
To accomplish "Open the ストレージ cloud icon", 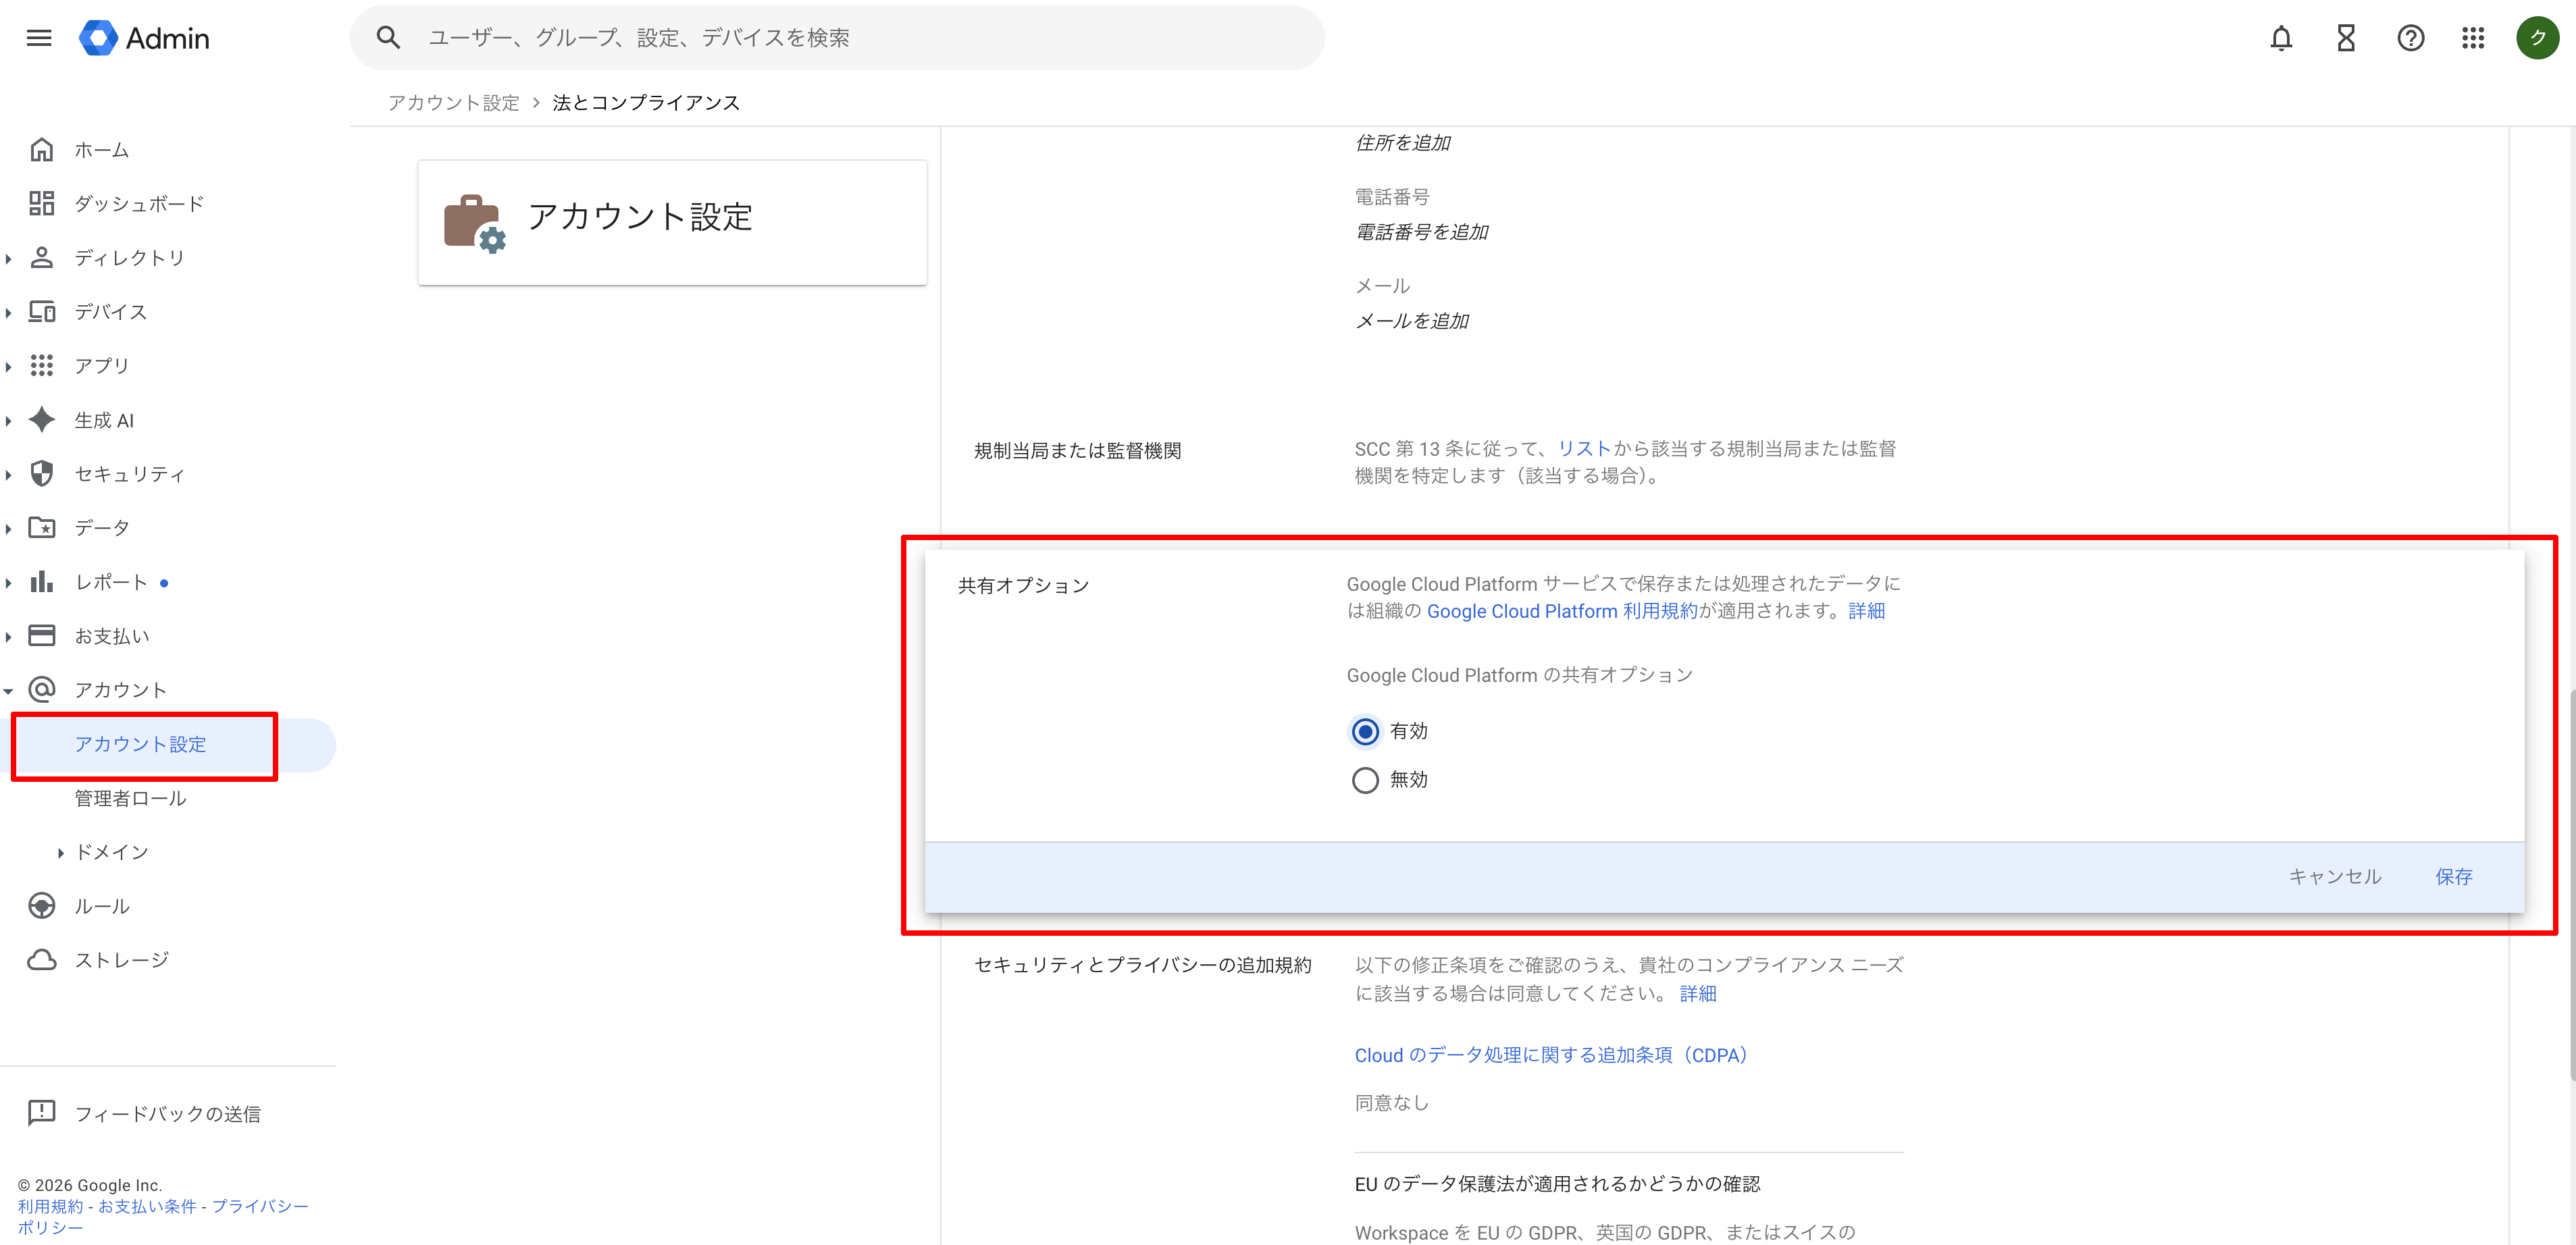I will [x=41, y=959].
